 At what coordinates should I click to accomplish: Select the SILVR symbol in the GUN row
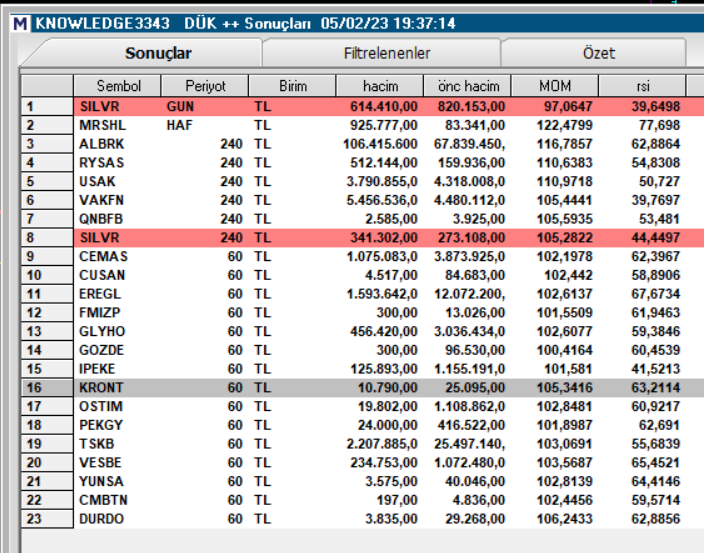(99, 106)
